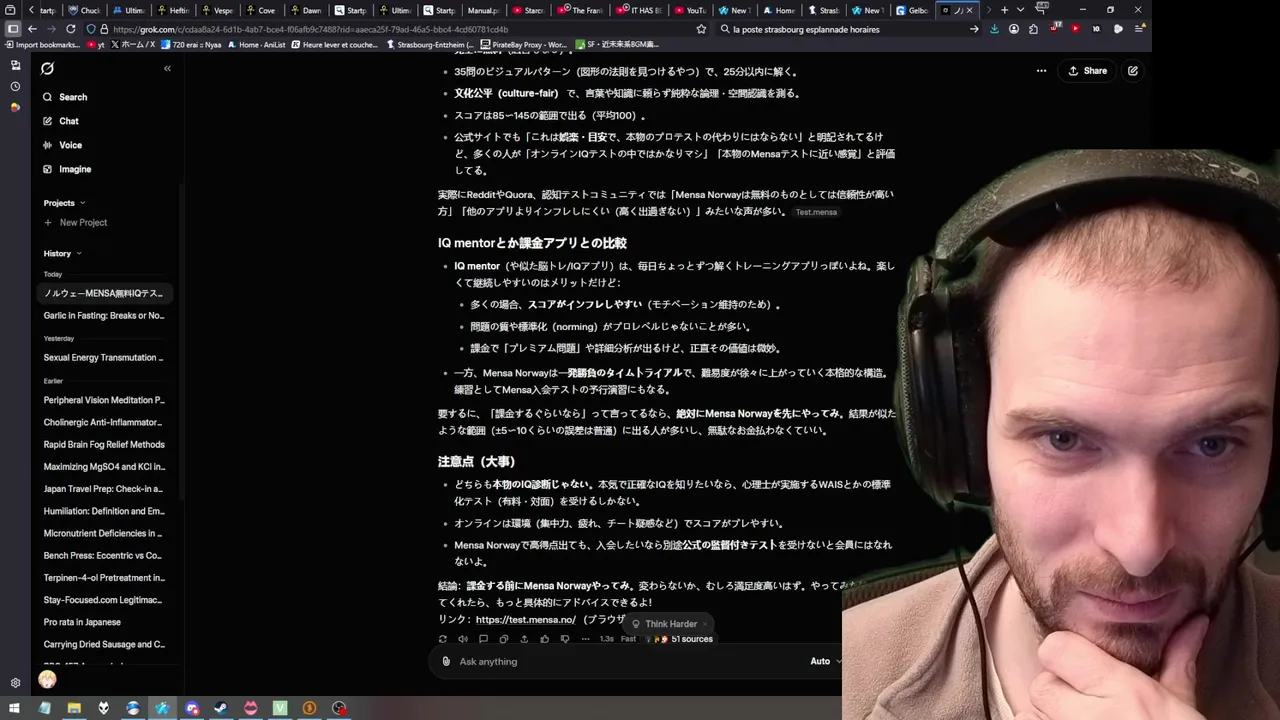Open more actions ellipsis under response

pyautogui.click(x=585, y=639)
